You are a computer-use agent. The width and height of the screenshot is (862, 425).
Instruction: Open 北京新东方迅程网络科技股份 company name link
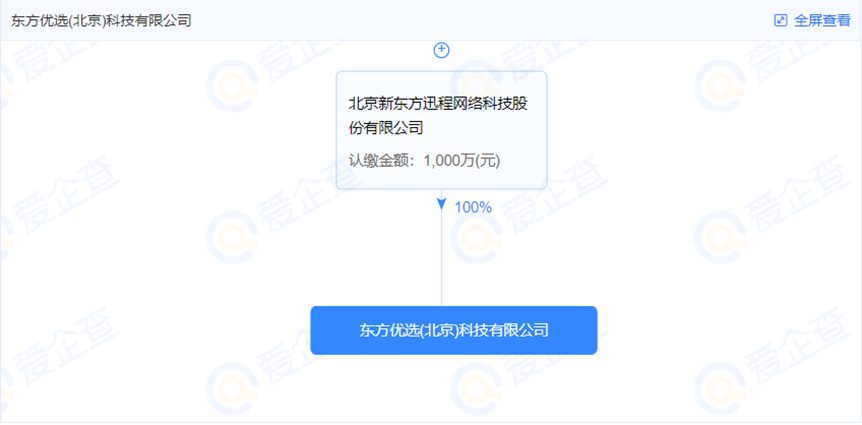(438, 104)
